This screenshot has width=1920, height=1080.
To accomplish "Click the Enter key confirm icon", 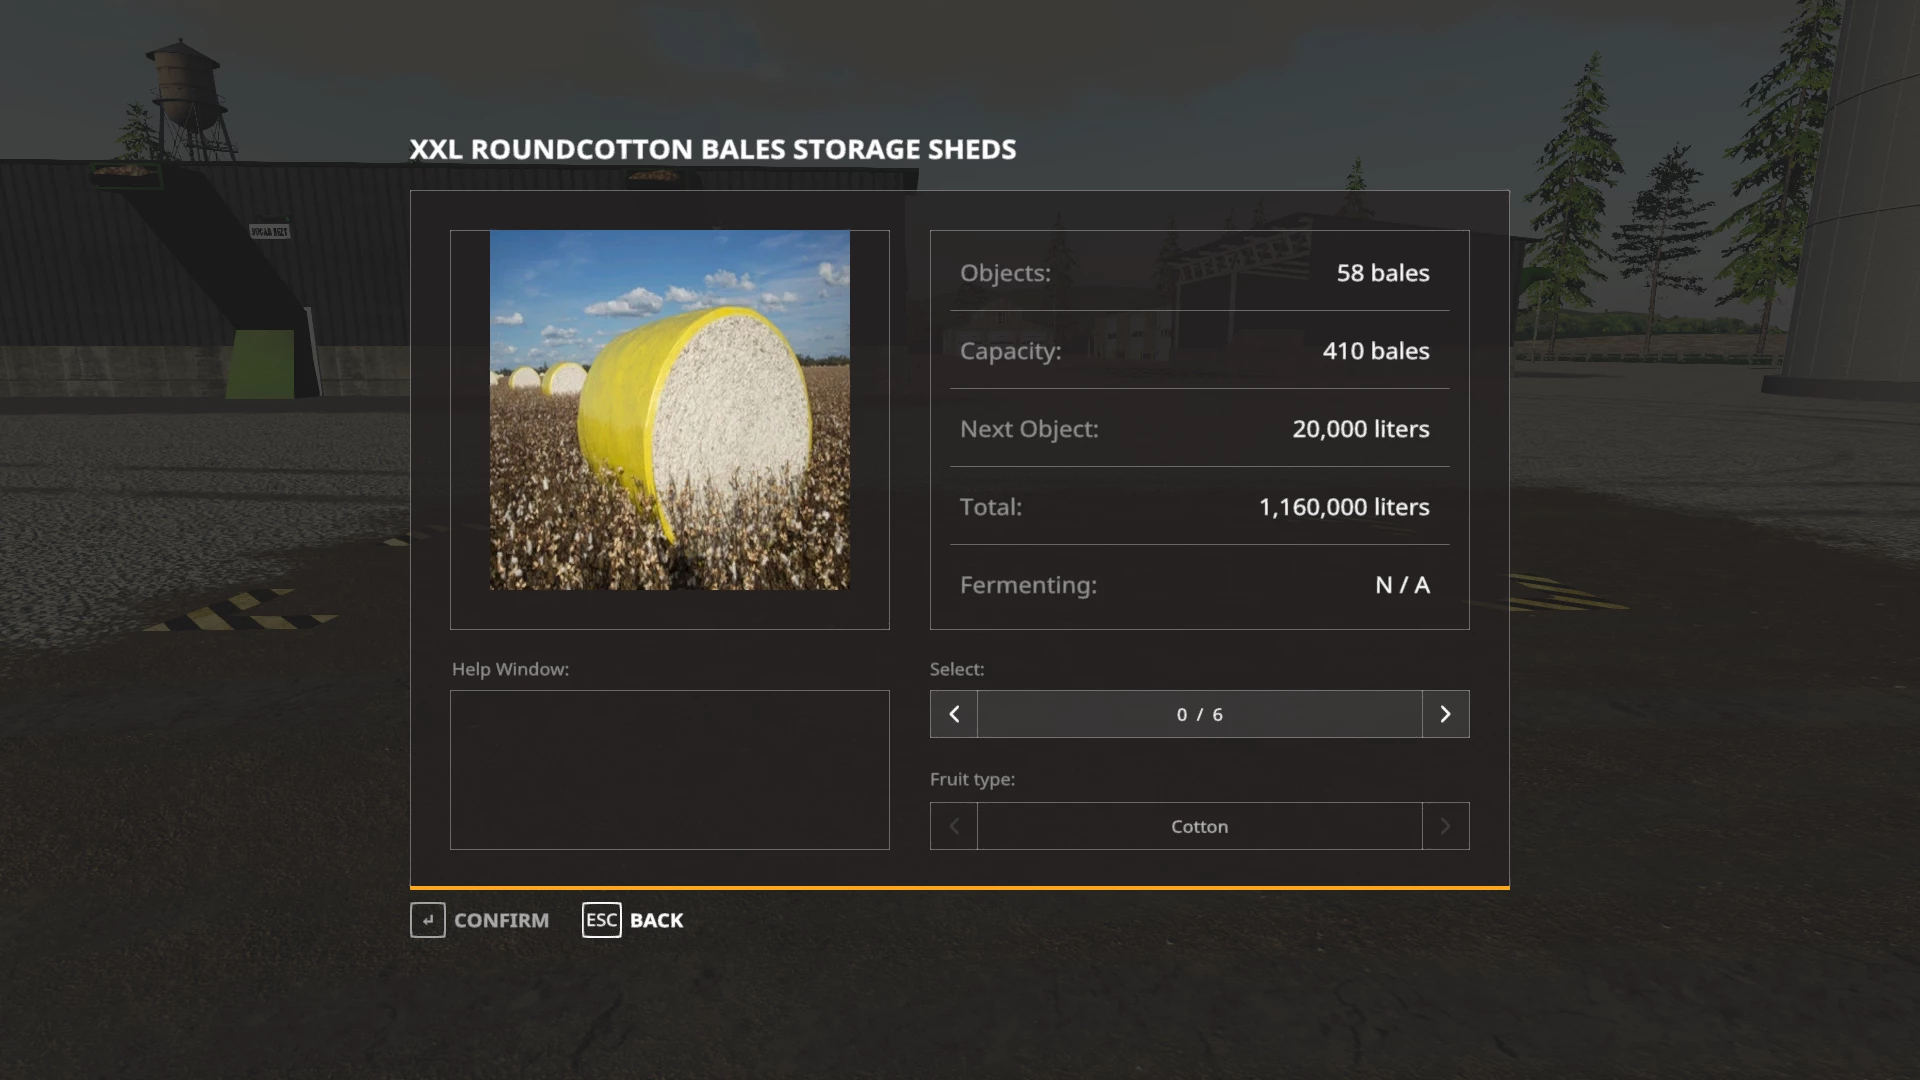I will coord(428,920).
